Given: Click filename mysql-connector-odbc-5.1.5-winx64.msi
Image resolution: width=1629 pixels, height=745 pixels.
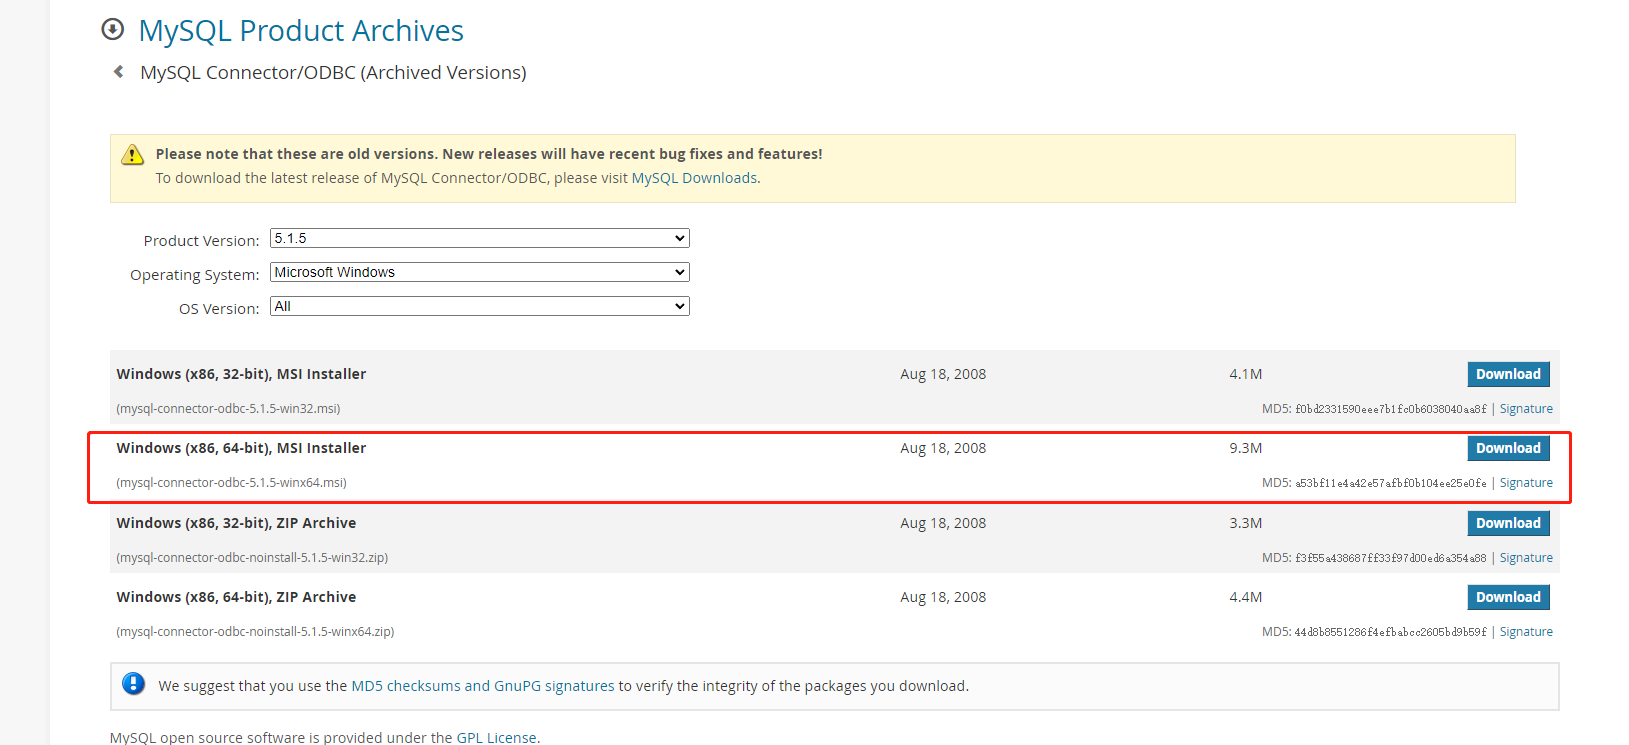Looking at the screenshot, I should tap(231, 483).
